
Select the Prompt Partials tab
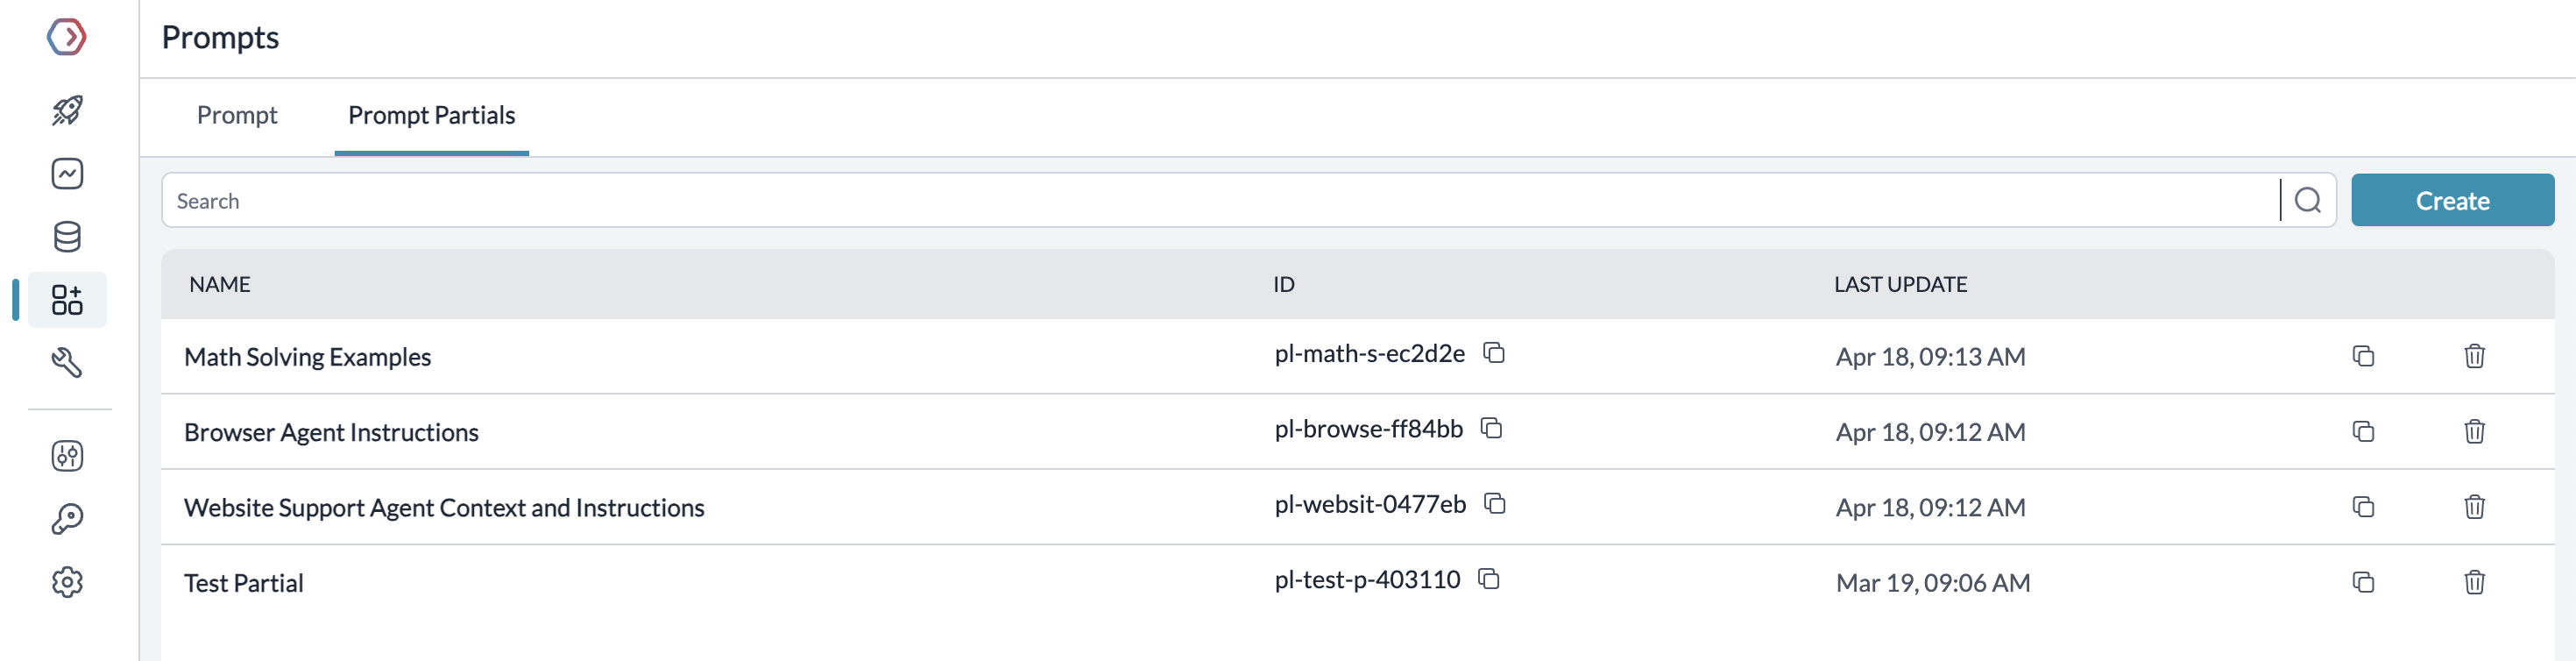tap(431, 115)
